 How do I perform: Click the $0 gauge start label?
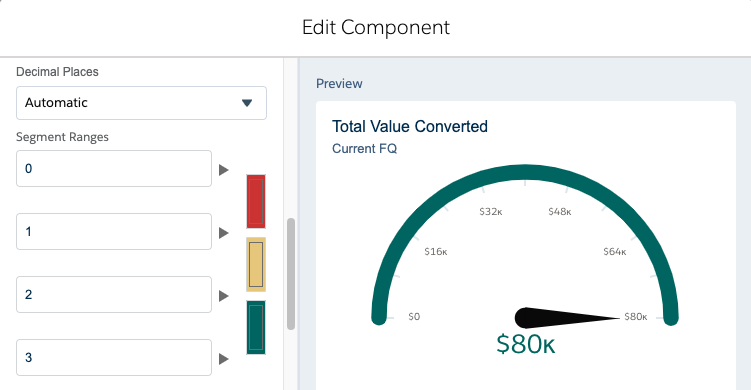tap(414, 317)
